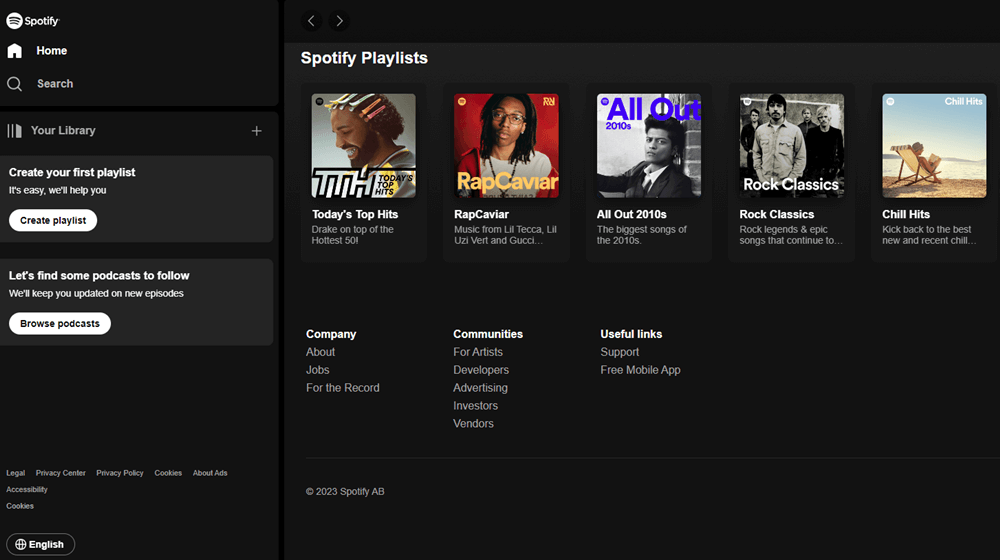Open the For Artists link

click(478, 352)
